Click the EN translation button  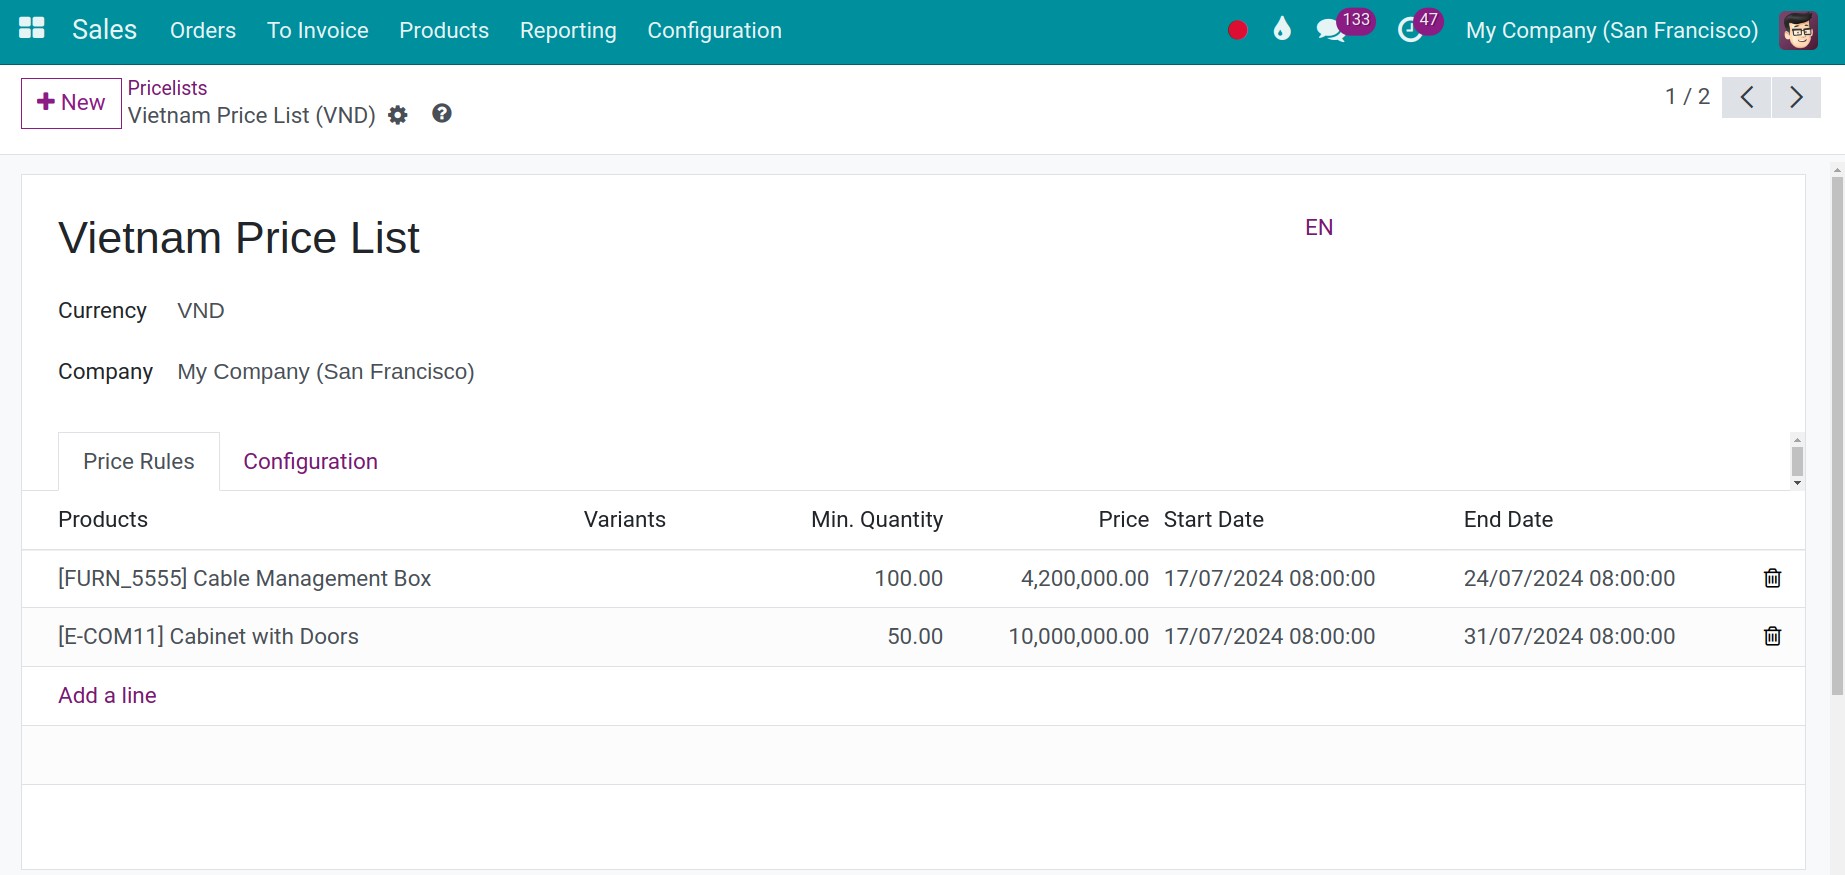click(x=1319, y=227)
